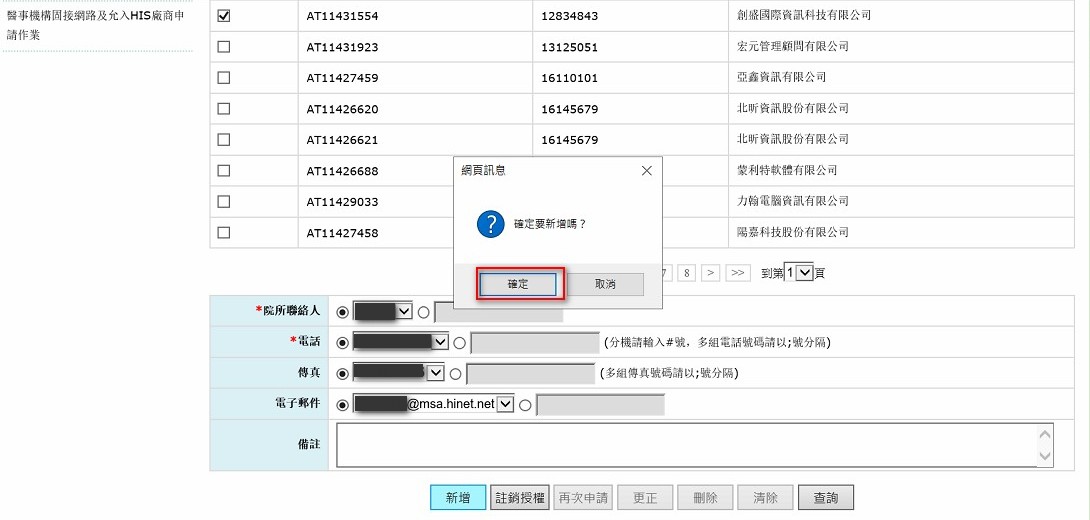Select 院所聯絡人 dropdown radio option
The width and height of the screenshot is (1090, 520).
[x=342, y=312]
